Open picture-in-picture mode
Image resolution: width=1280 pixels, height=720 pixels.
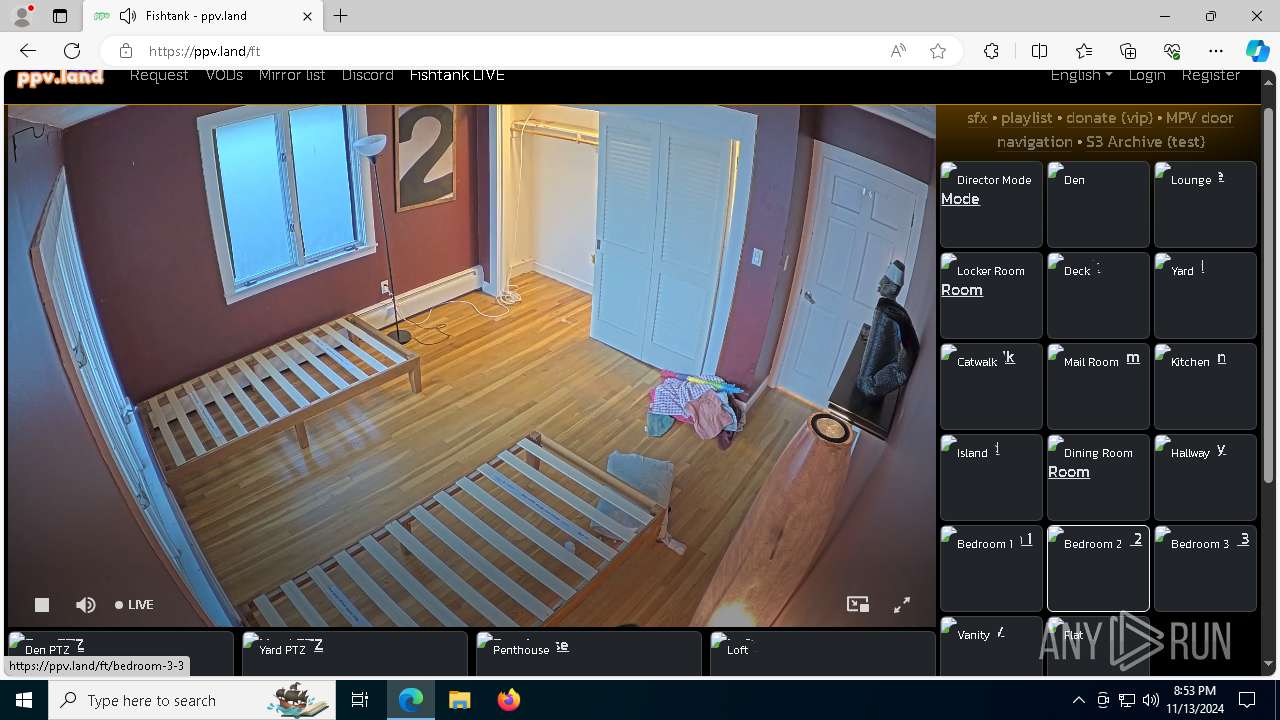pos(858,605)
